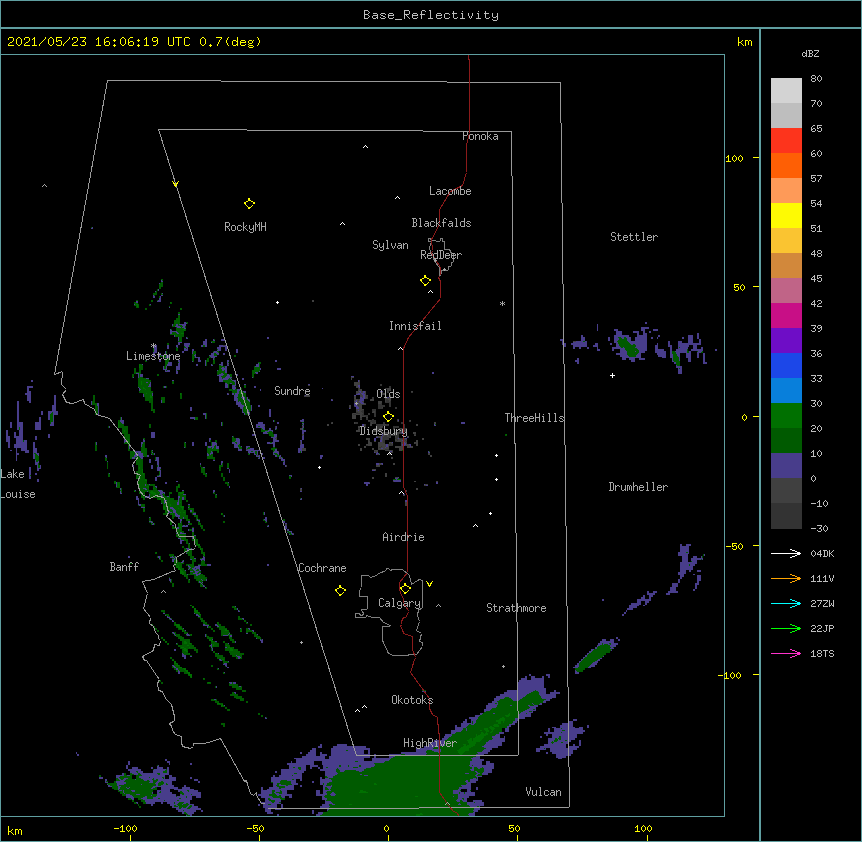This screenshot has width=862, height=842.
Task: Click the yellow V marker northwest of RockyMH
Action: click(175, 184)
